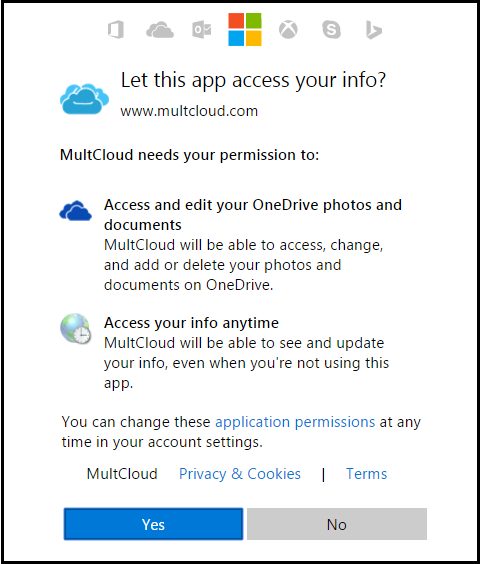The width and height of the screenshot is (480, 564).
Task: Open the Terms link
Action: tap(367, 474)
